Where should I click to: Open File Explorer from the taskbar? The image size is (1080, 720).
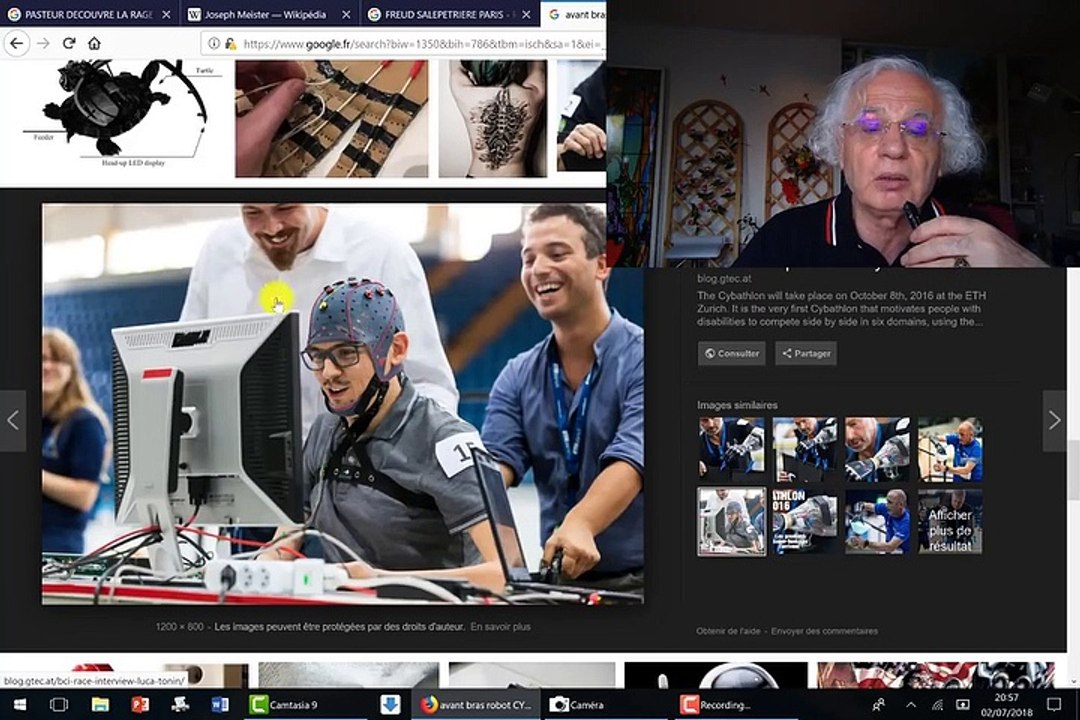100,705
